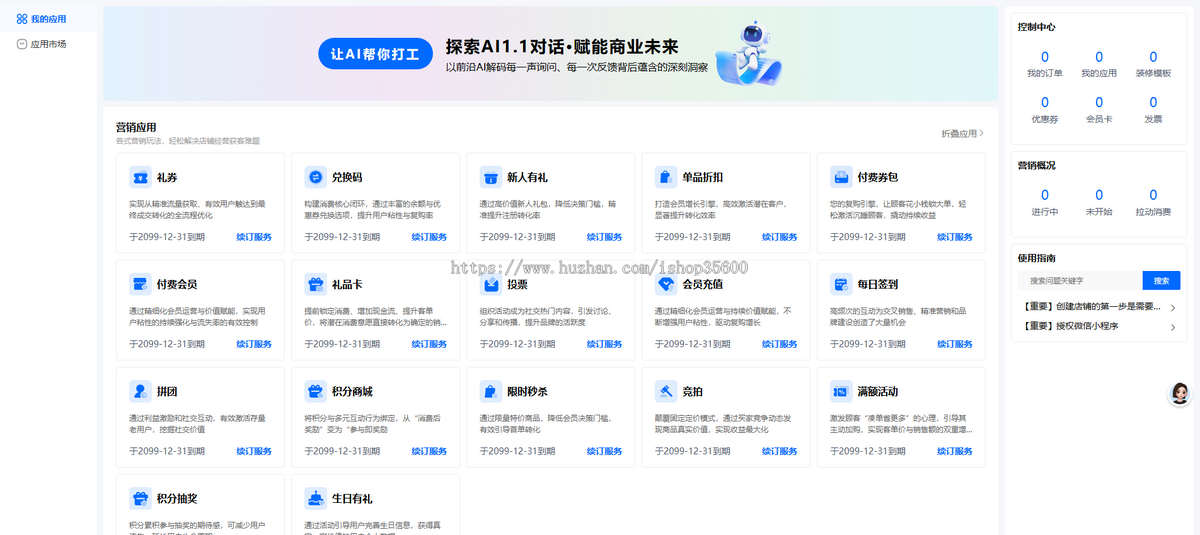The height and width of the screenshot is (535, 1200).
Task: Open the 拼团 app icon
Action: tap(140, 391)
